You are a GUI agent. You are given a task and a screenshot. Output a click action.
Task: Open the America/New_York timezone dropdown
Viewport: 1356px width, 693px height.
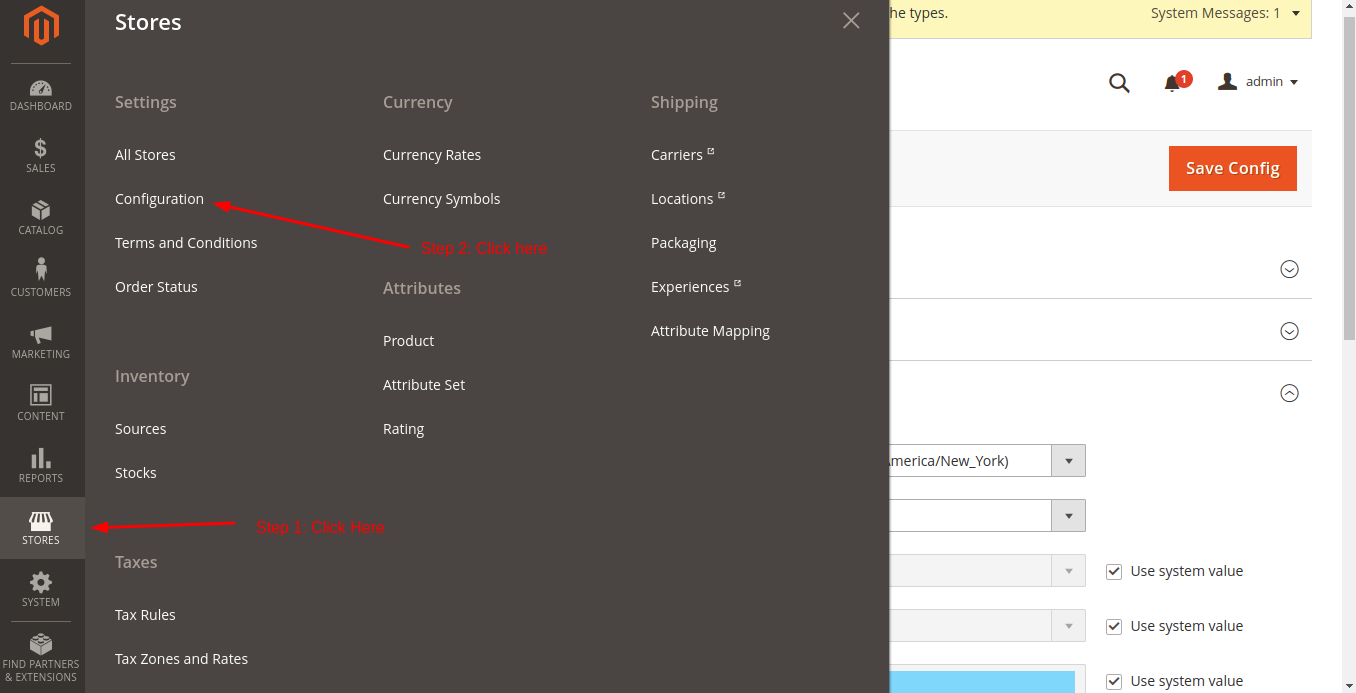tap(1068, 461)
